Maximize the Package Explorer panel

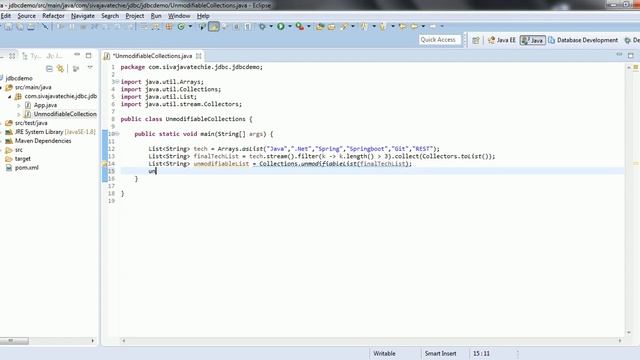coord(89,55)
